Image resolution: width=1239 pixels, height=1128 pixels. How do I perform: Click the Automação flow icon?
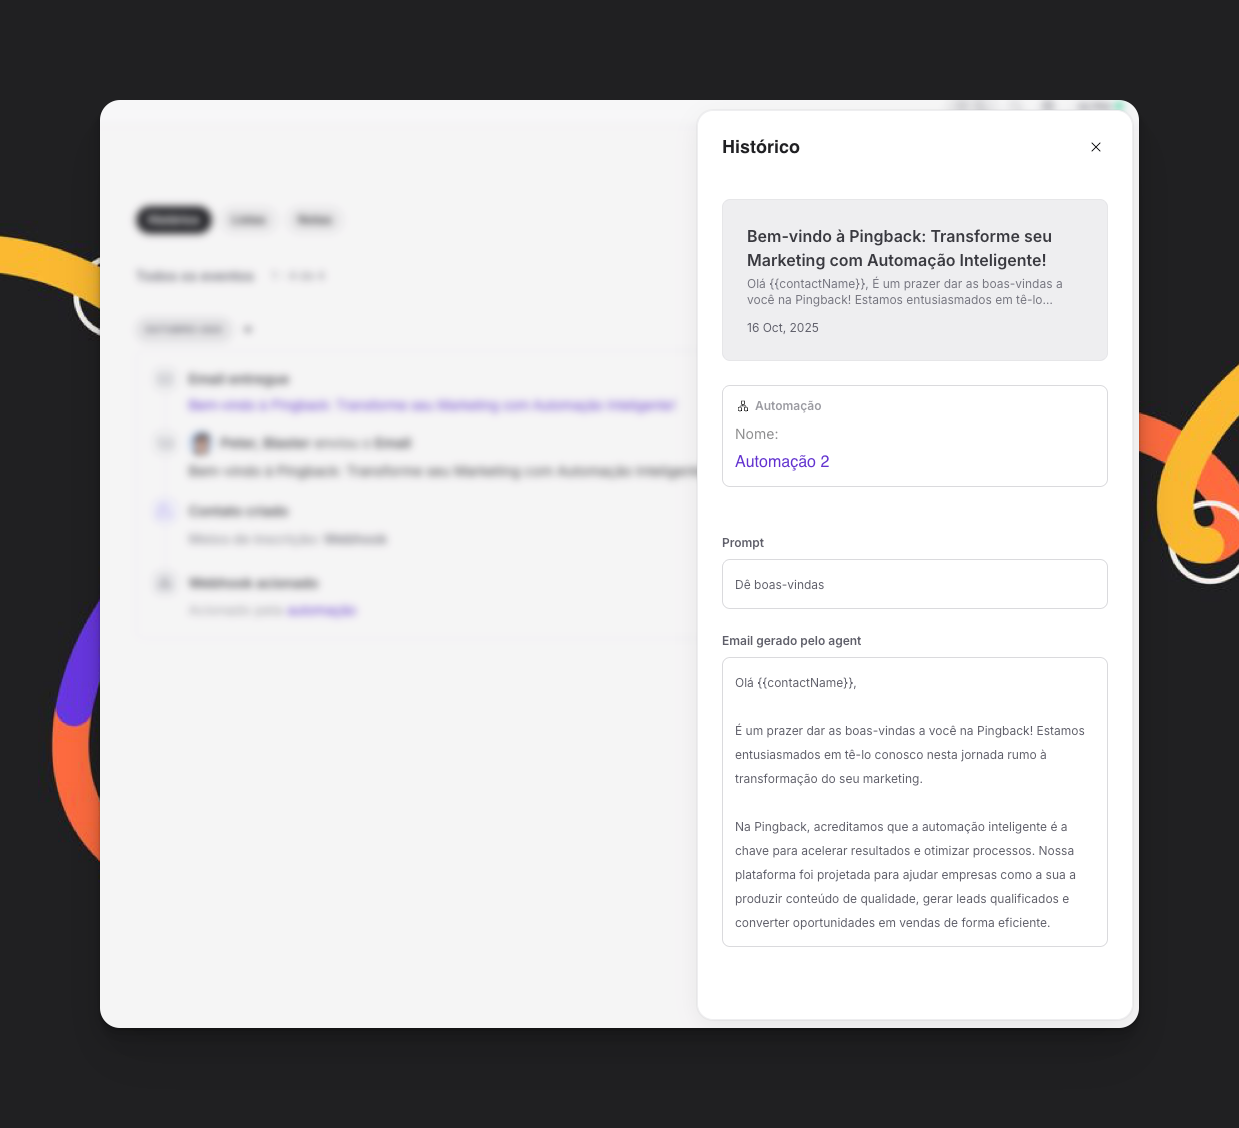click(743, 406)
